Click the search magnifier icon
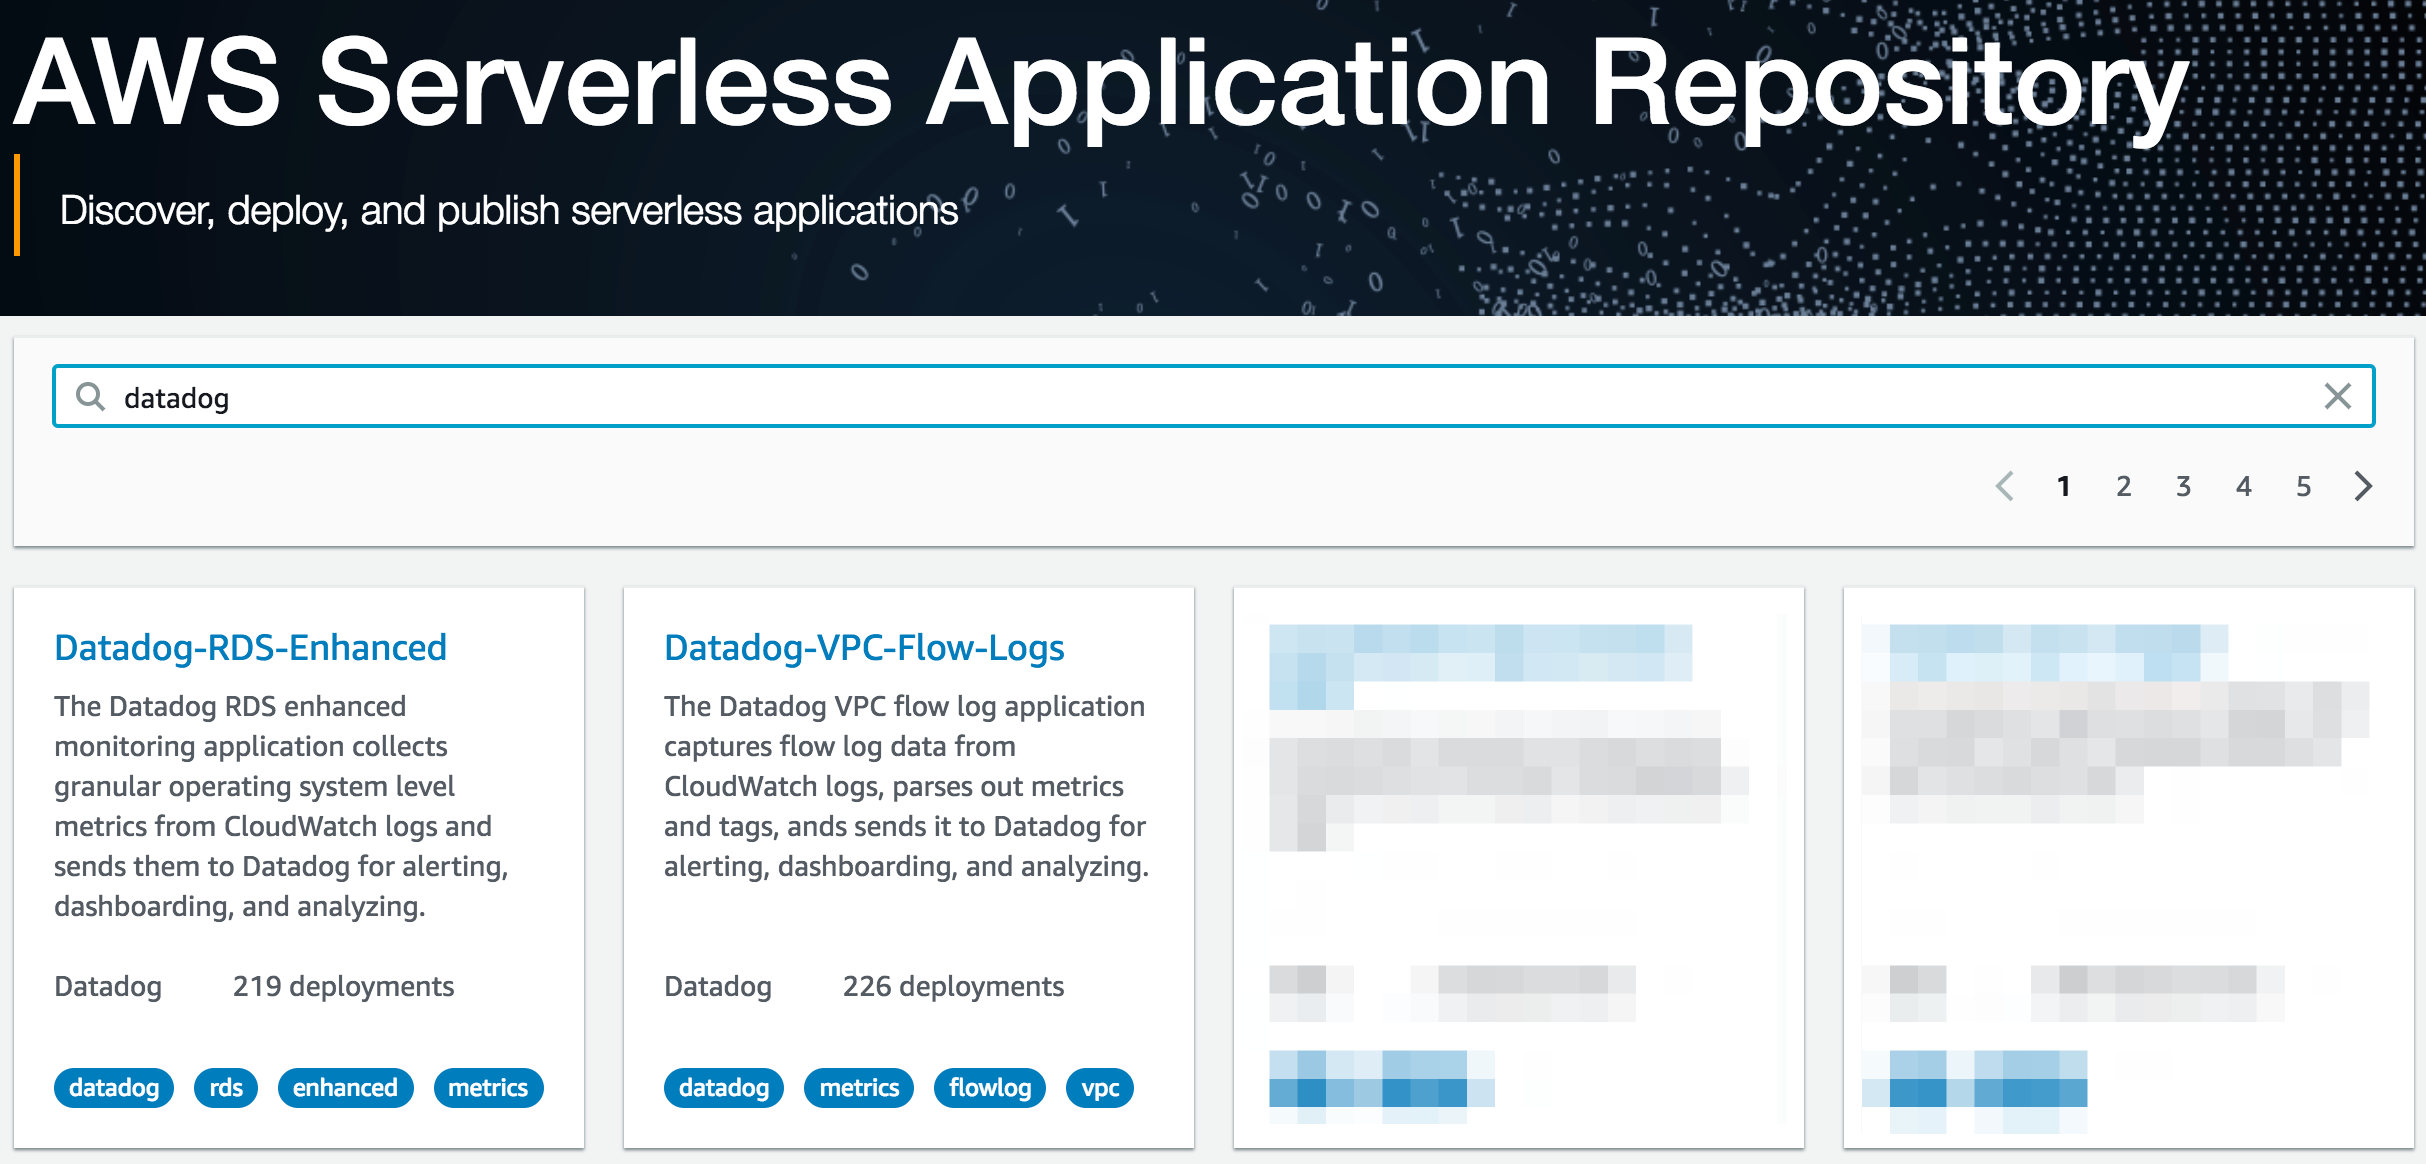The image size is (2426, 1164). coord(90,397)
